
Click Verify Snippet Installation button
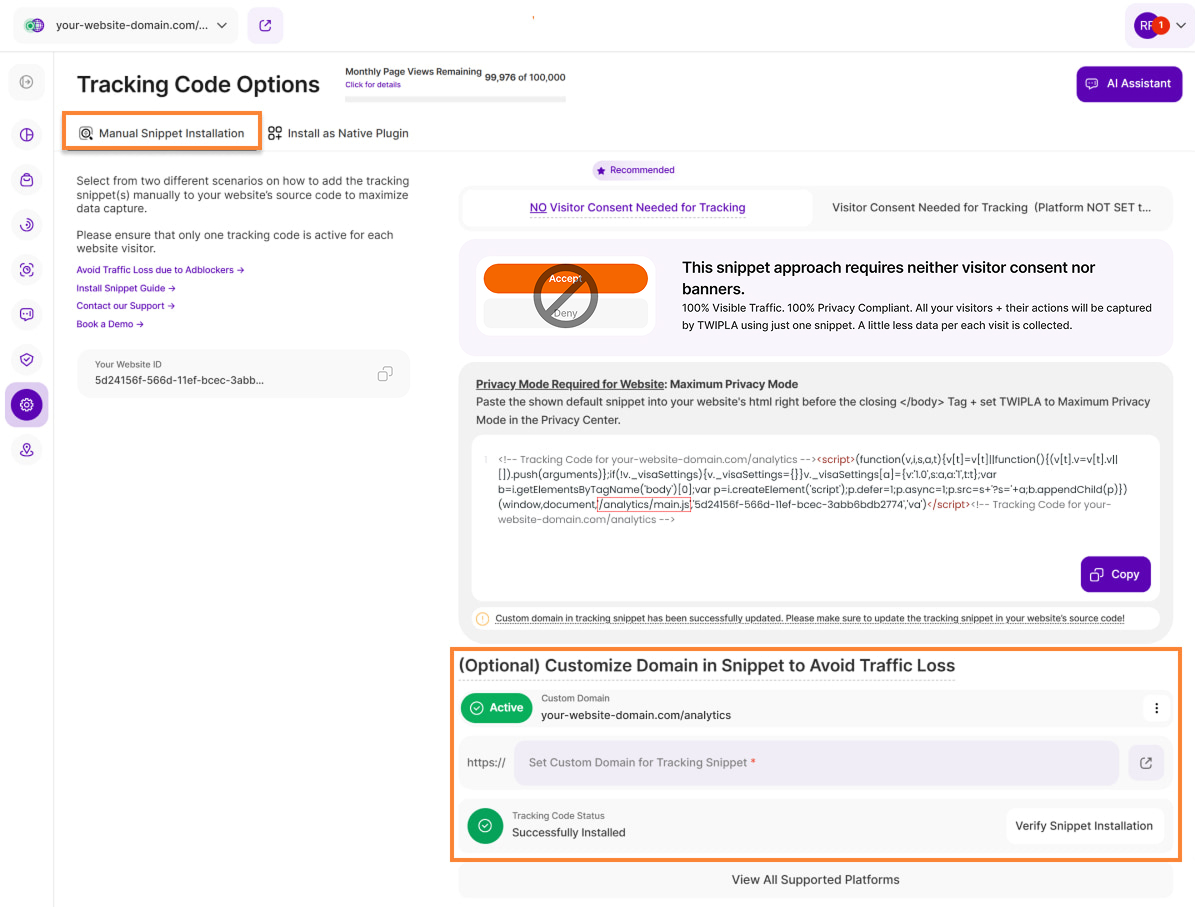point(1084,826)
